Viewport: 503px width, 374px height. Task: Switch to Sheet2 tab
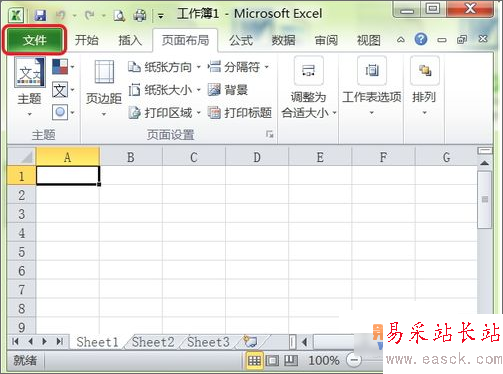153,342
